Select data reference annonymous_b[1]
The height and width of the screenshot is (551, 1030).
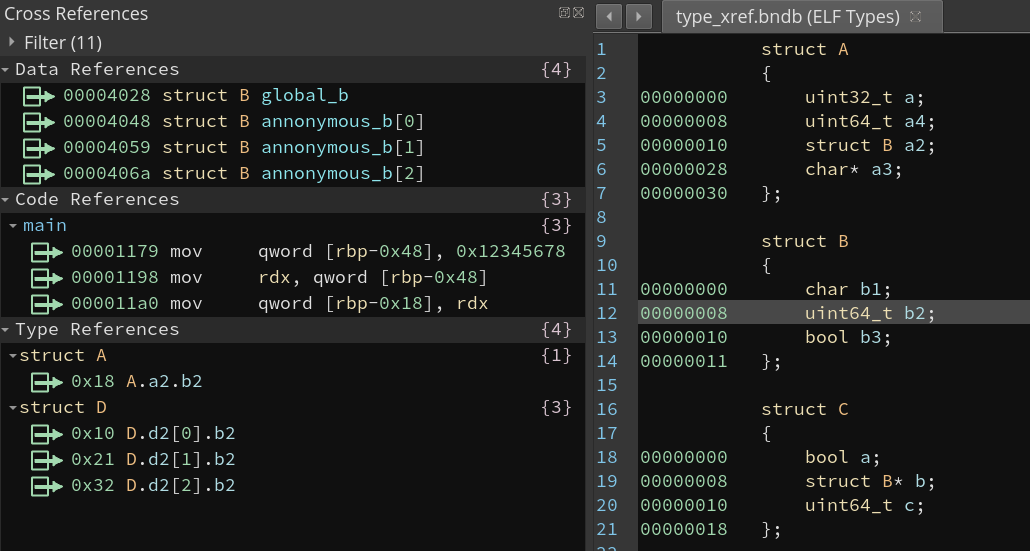[x=292, y=148]
